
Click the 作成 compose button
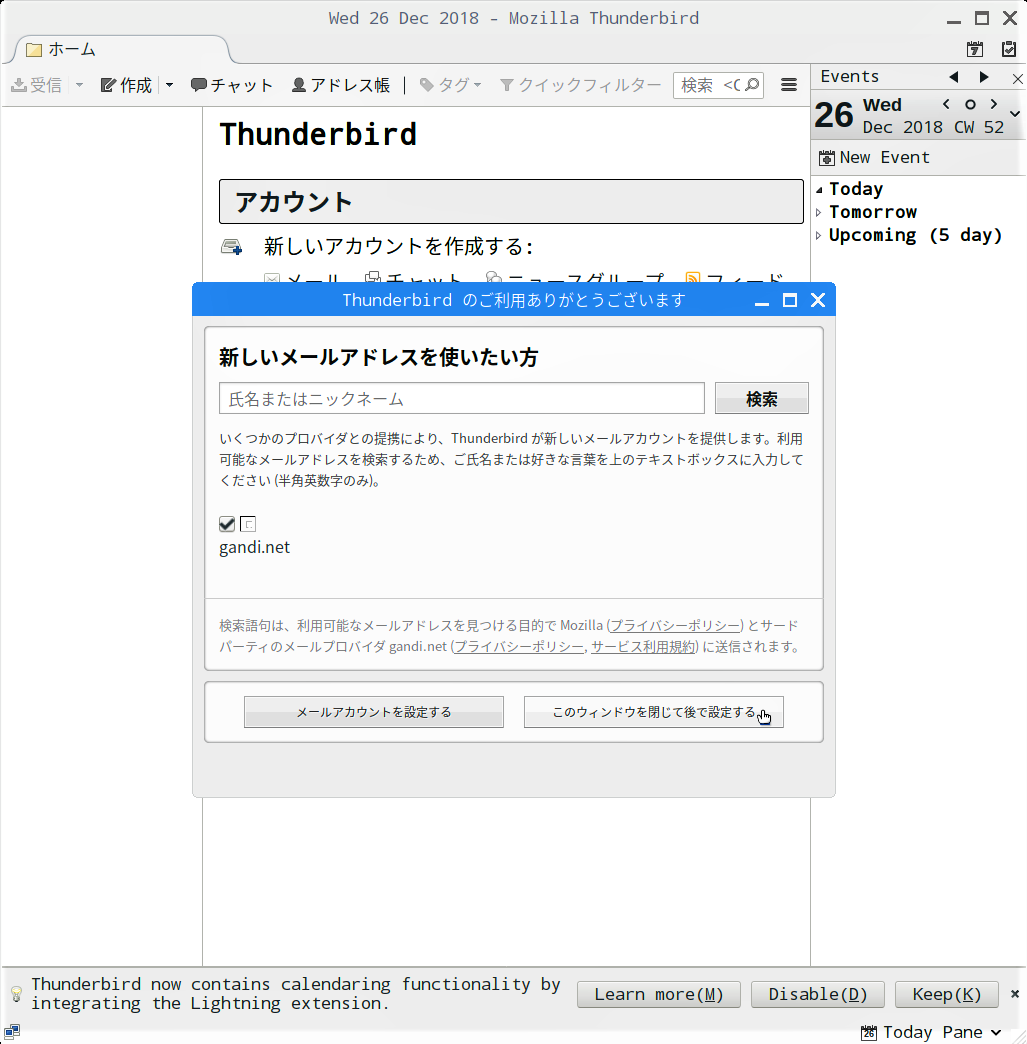coord(127,85)
